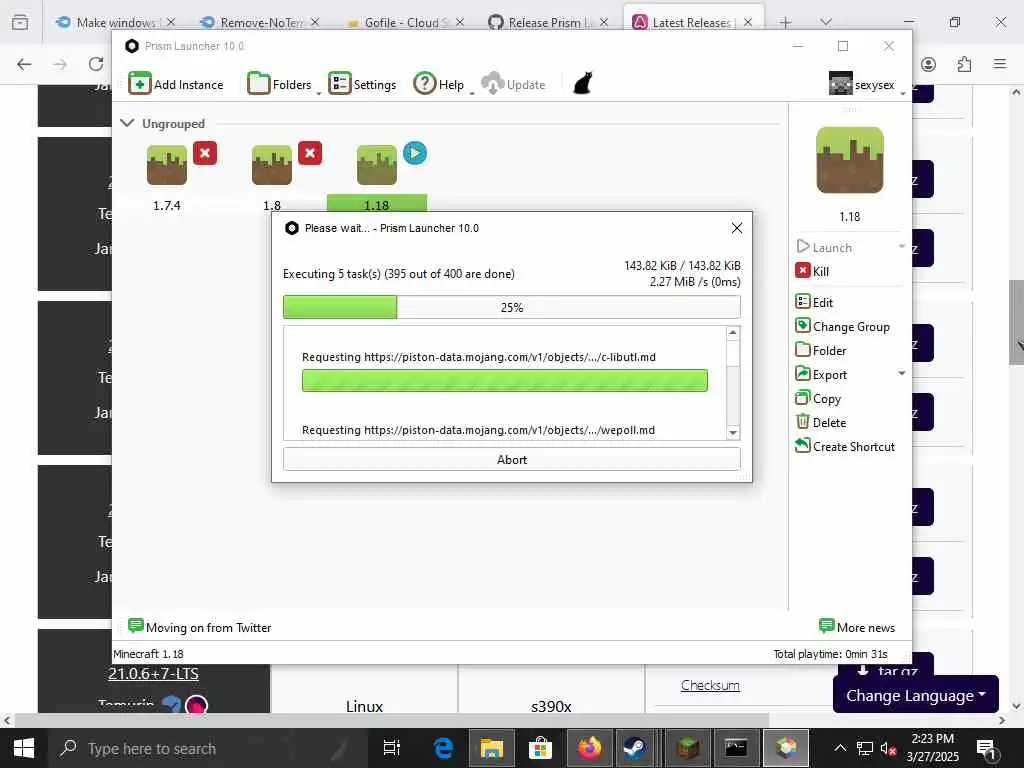Screen dimensions: 1024x768
Task: Click the c-libutl.md download progress bar
Action: click(x=505, y=381)
